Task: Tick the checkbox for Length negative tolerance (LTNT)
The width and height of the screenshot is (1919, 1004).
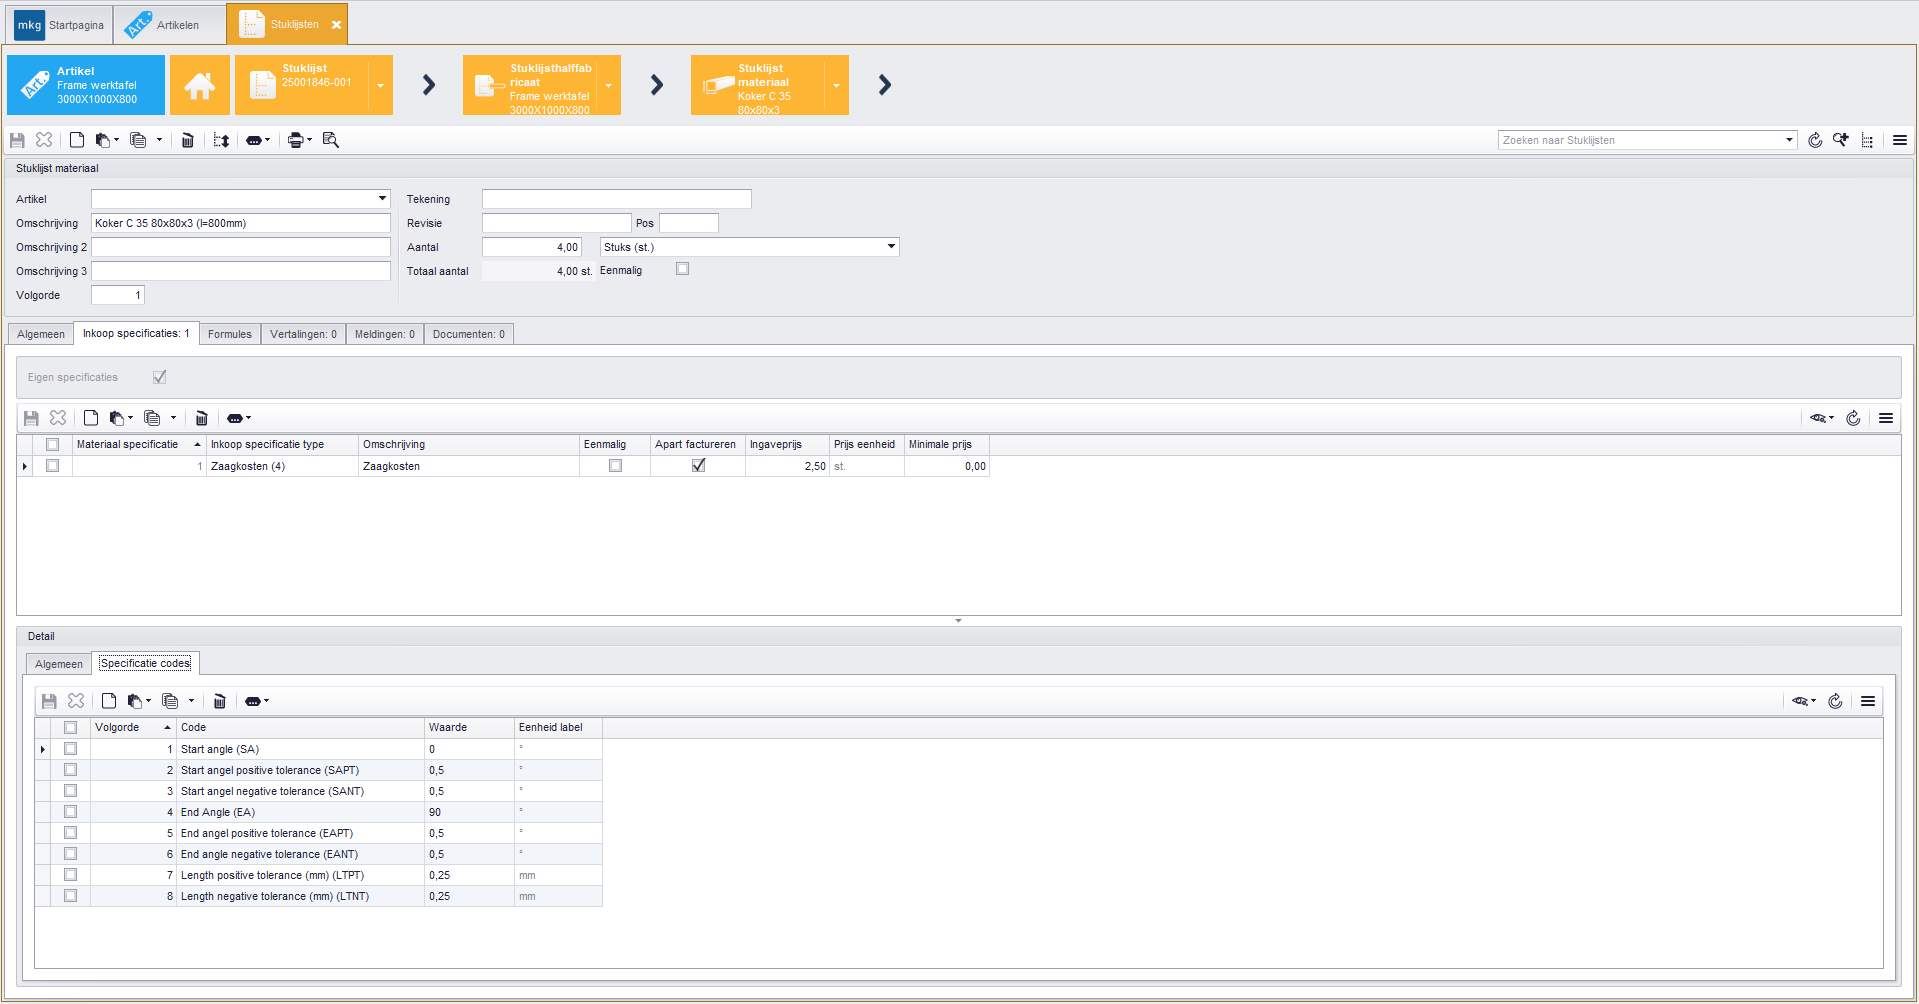Action: coord(70,896)
